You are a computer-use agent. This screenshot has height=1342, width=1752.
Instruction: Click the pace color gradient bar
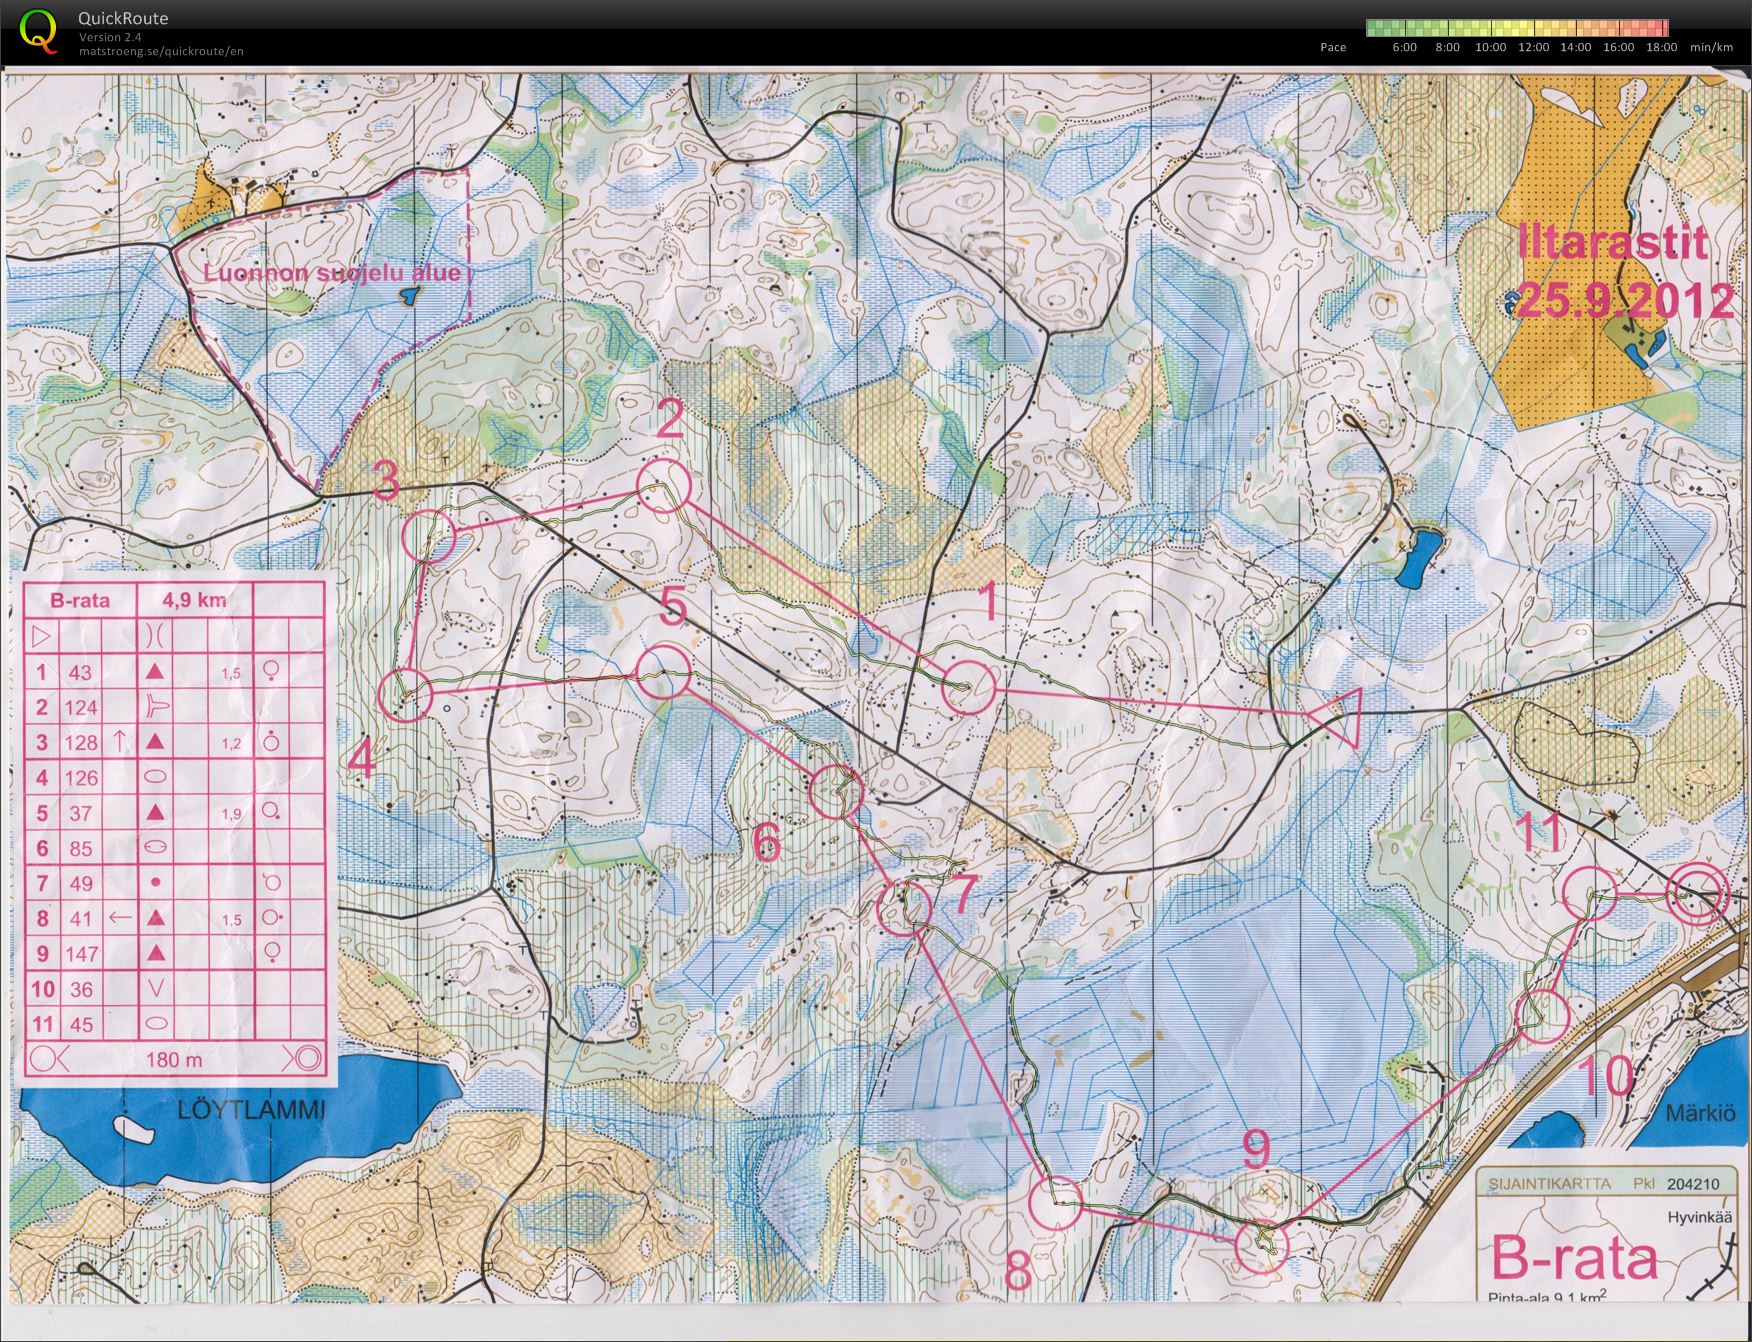coord(1516,28)
